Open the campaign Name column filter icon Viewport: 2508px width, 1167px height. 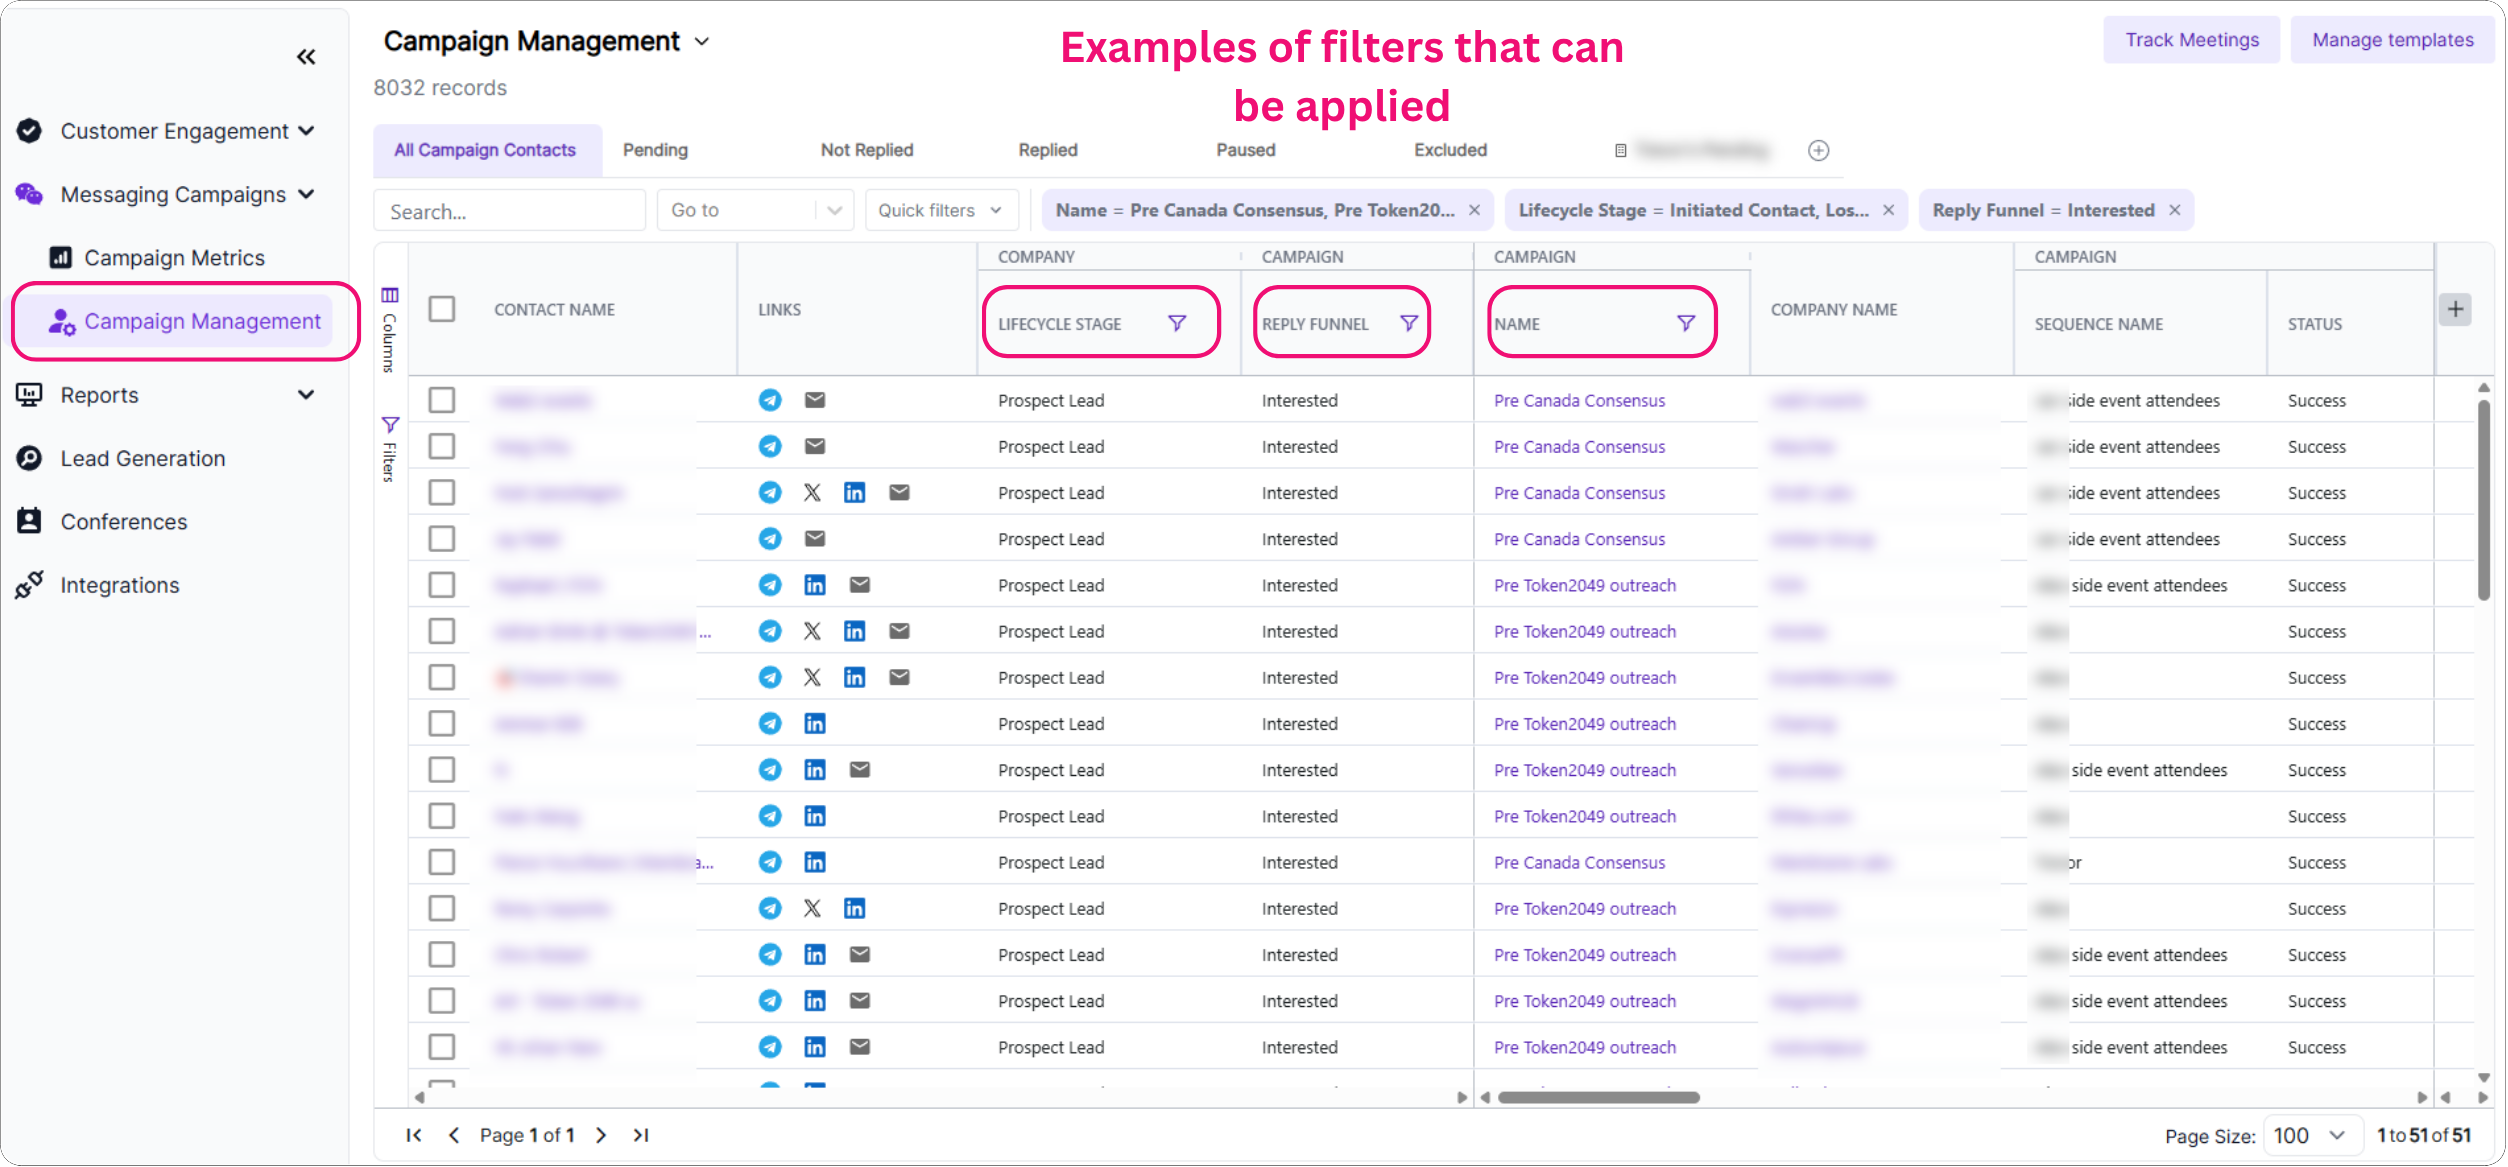(1686, 323)
